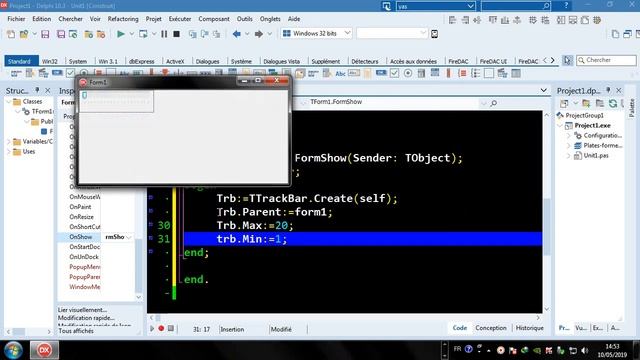Run the project with the green play button
Image resolution: width=640 pixels, height=360 pixels.
[x=121, y=34]
